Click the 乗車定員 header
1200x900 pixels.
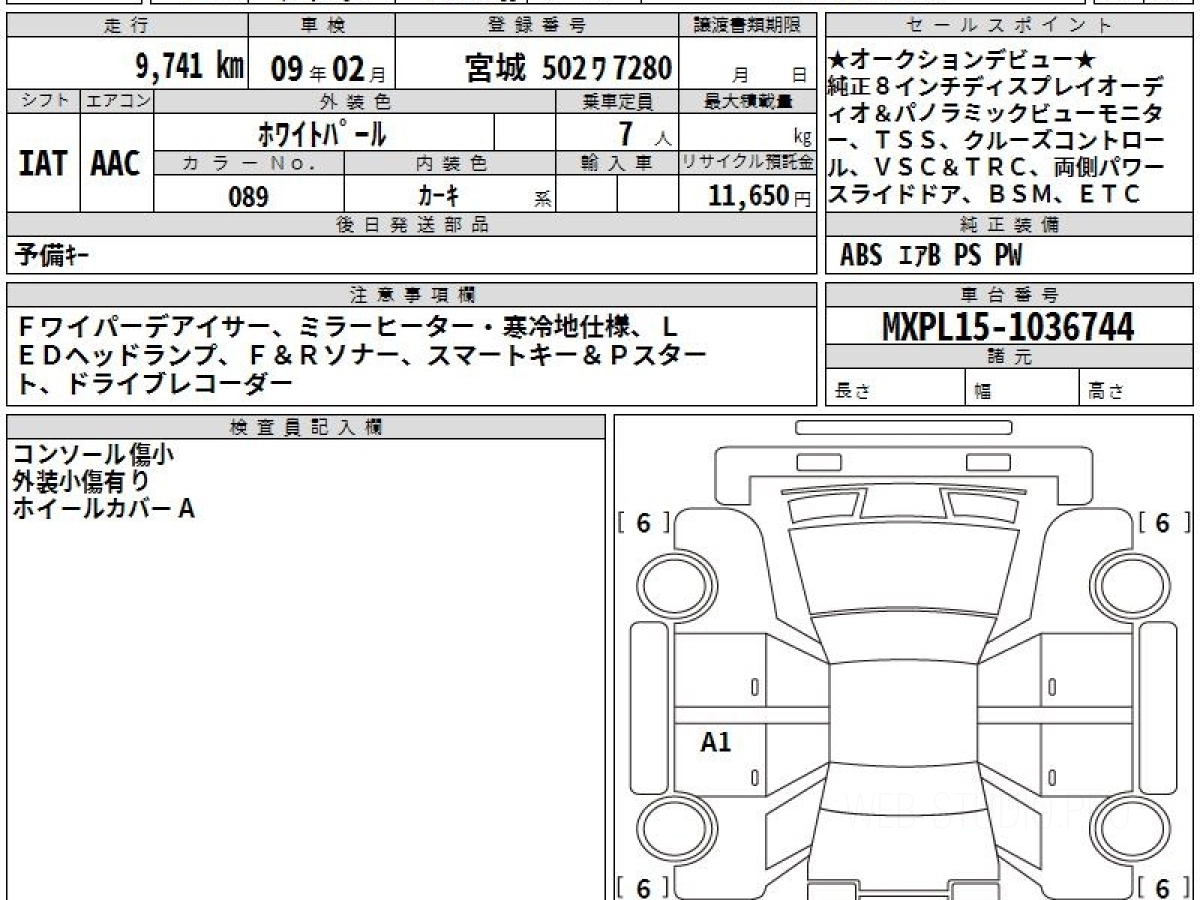pos(617,101)
